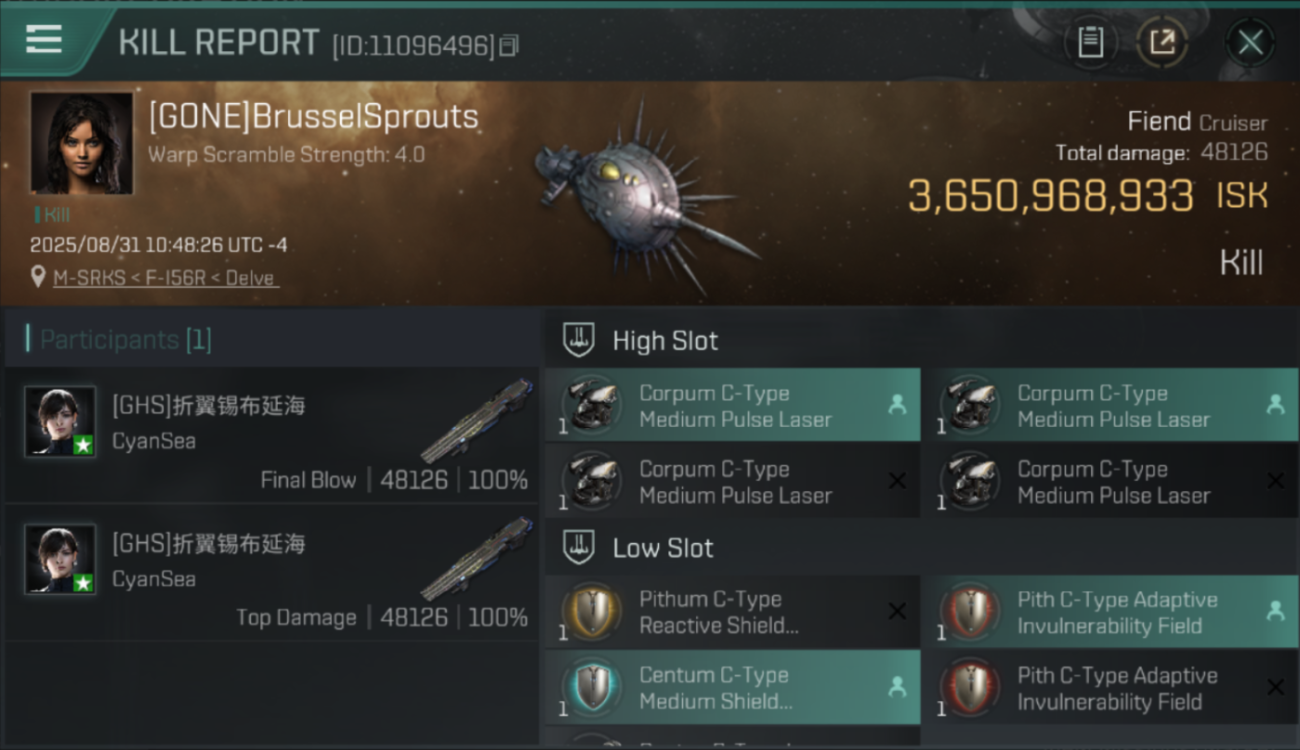View BrusselSprouts pilot portrait
The image size is (1300, 750).
(81, 142)
